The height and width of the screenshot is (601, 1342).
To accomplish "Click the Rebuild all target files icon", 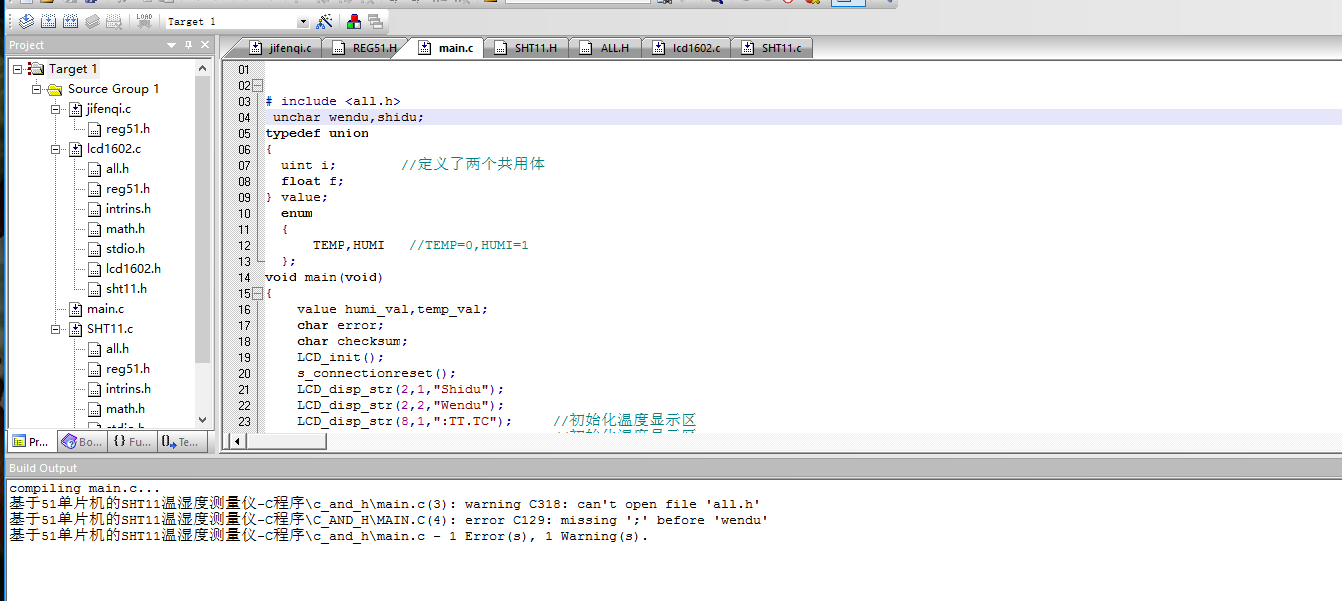I will tap(70, 21).
